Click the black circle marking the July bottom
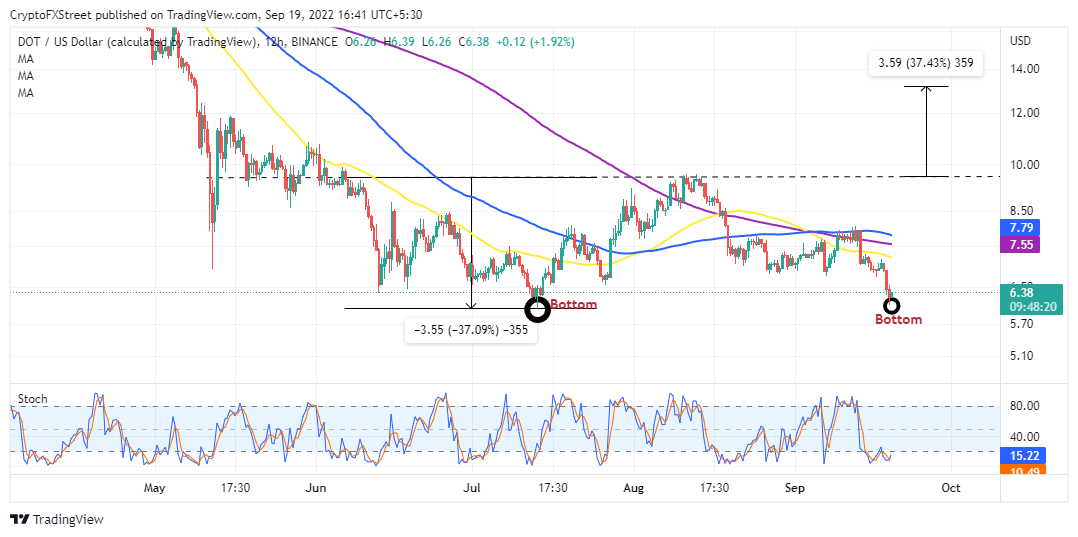Image resolution: width=1078 pixels, height=537 pixels. tap(538, 309)
